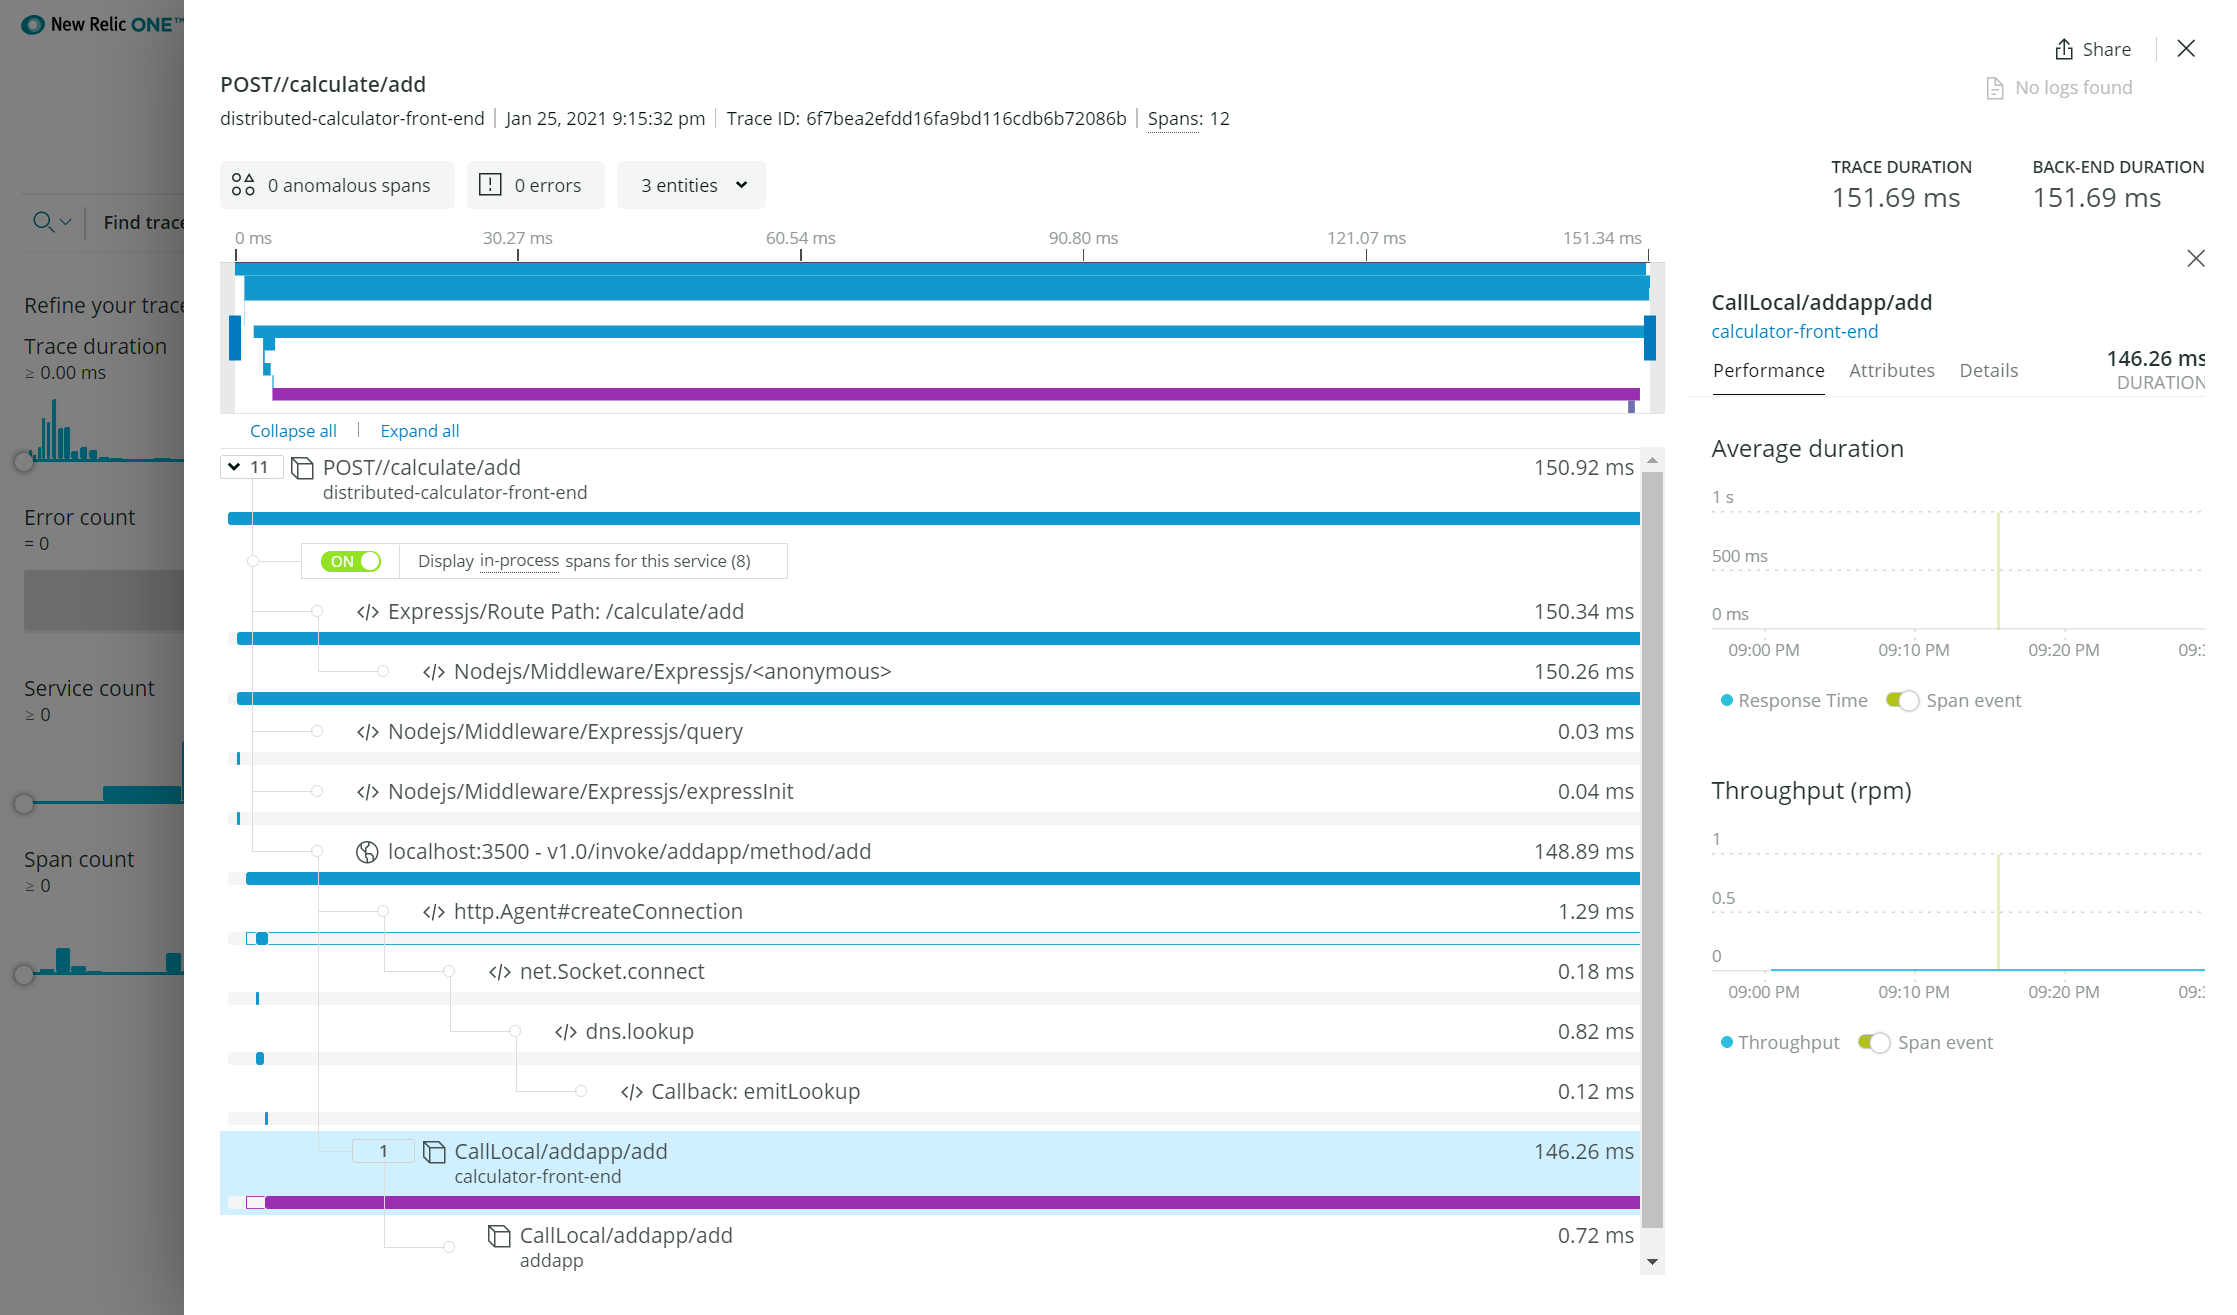The image size is (2237, 1315).
Task: Click the anomalous spans icon
Action: (244, 185)
